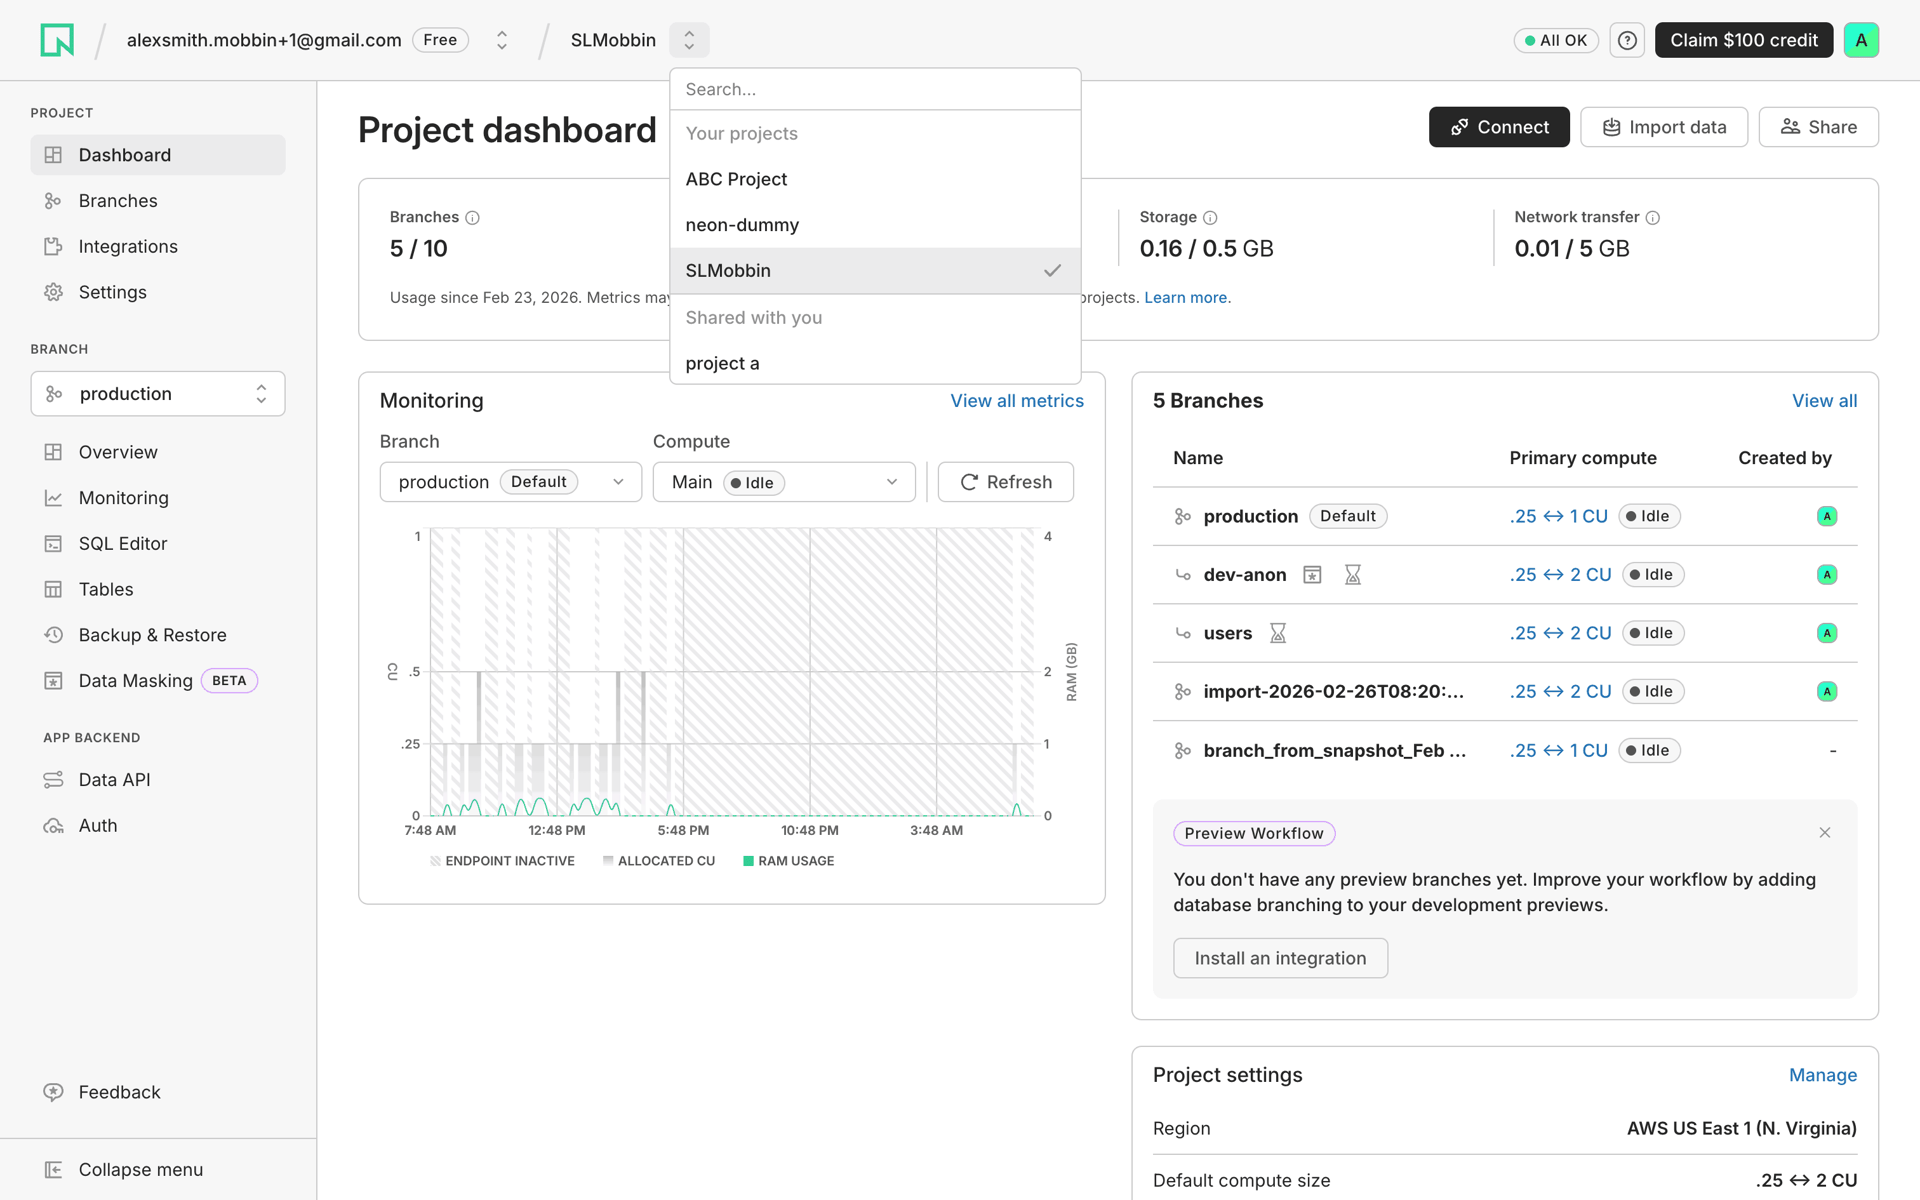This screenshot has height=1200, width=1920.
Task: Open Backup & Restore
Action: 158,635
